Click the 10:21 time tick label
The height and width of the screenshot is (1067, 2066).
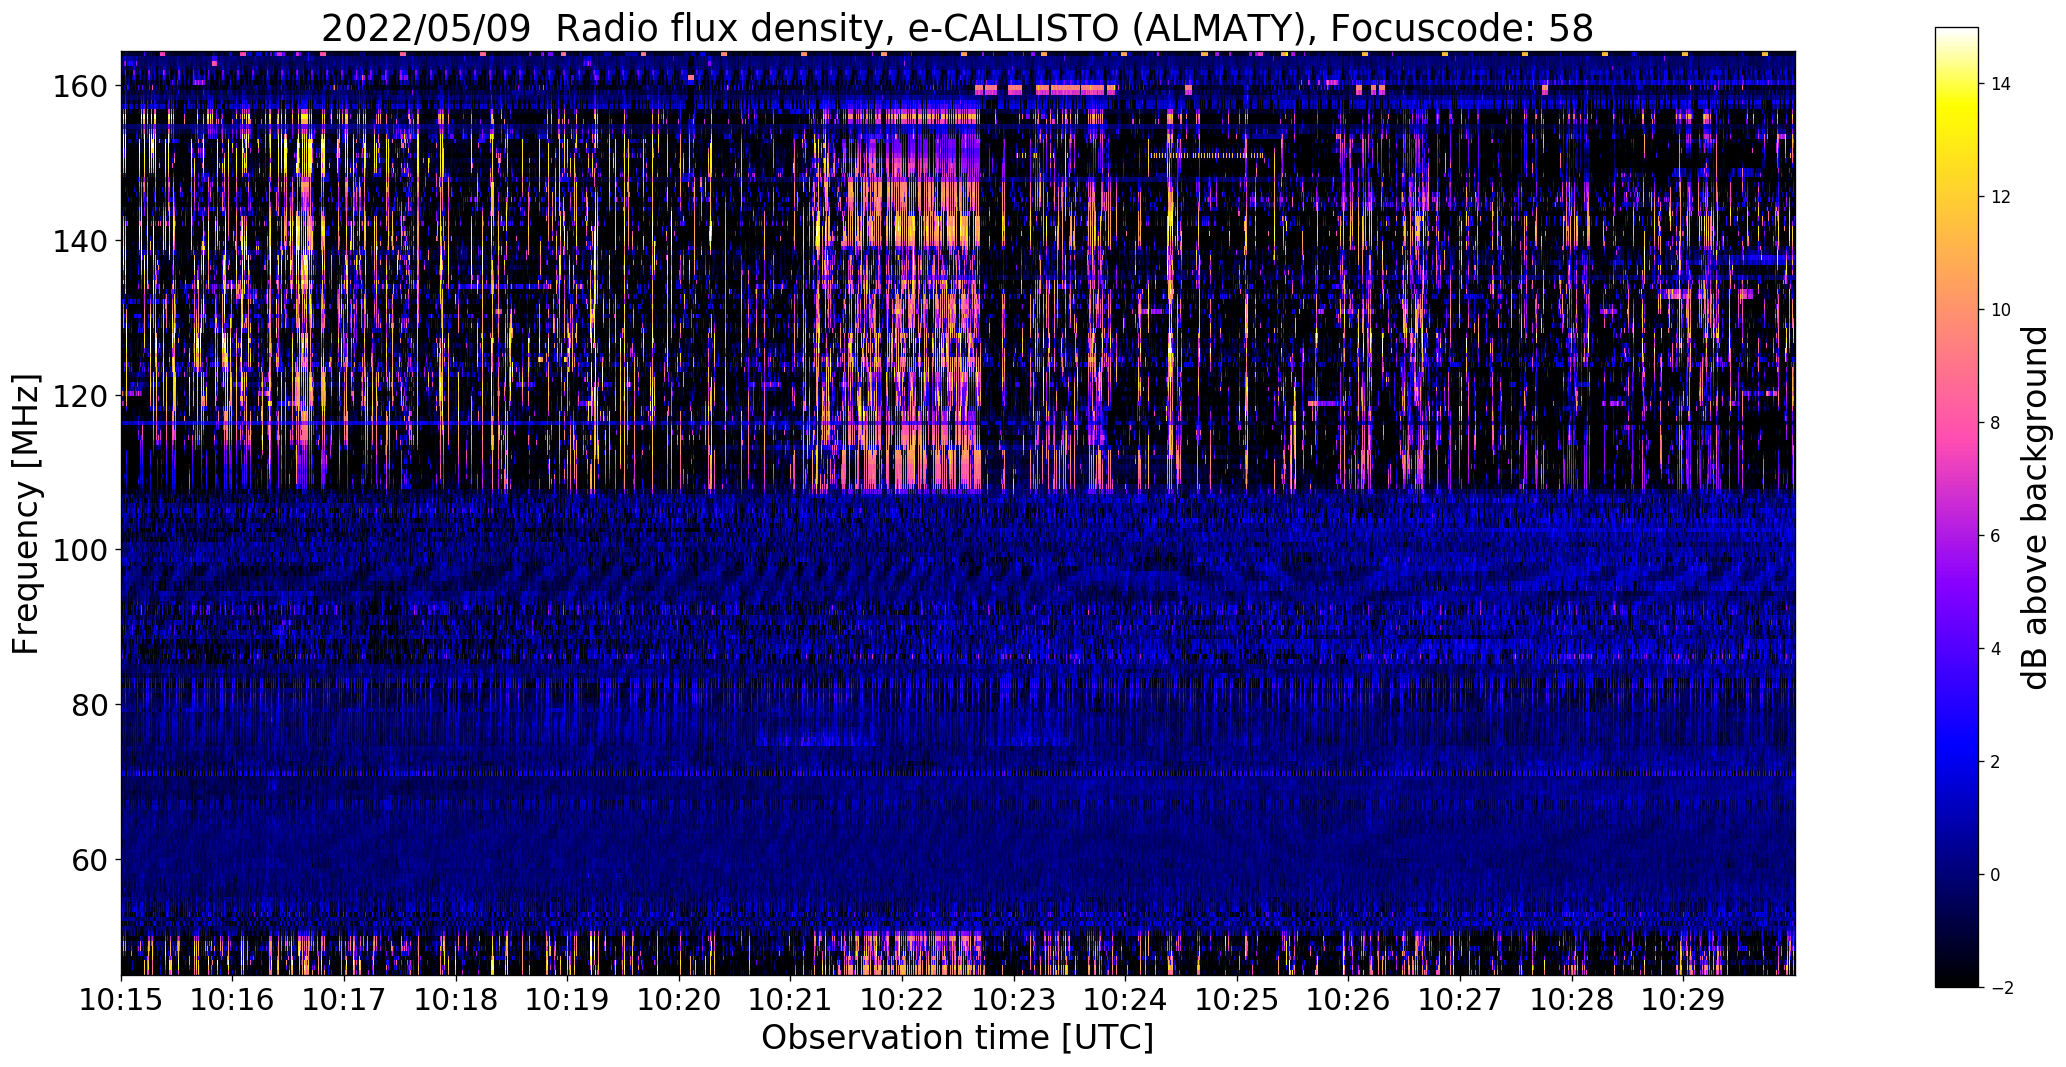pyautogui.click(x=790, y=999)
